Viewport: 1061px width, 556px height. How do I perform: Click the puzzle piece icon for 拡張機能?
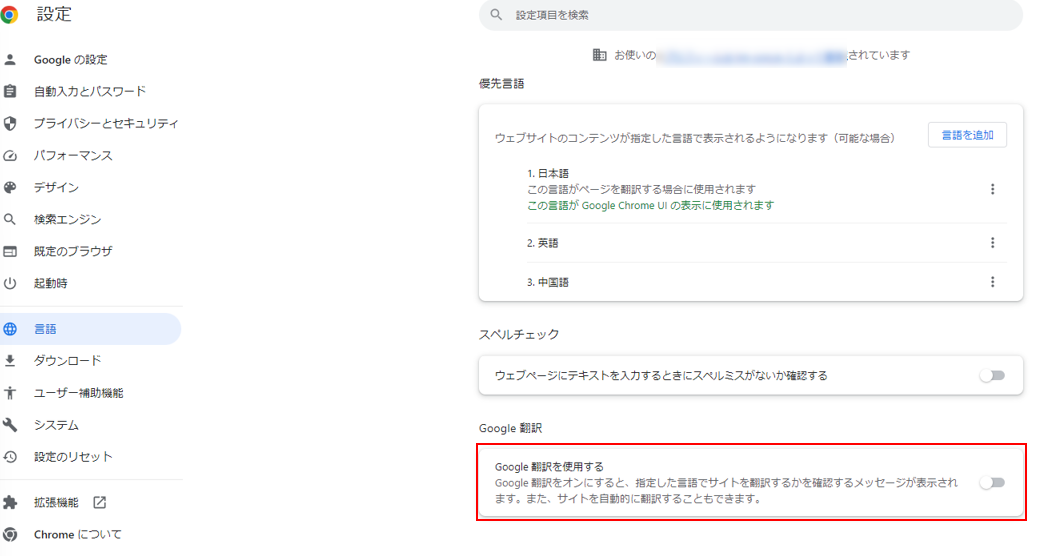[x=10, y=503]
